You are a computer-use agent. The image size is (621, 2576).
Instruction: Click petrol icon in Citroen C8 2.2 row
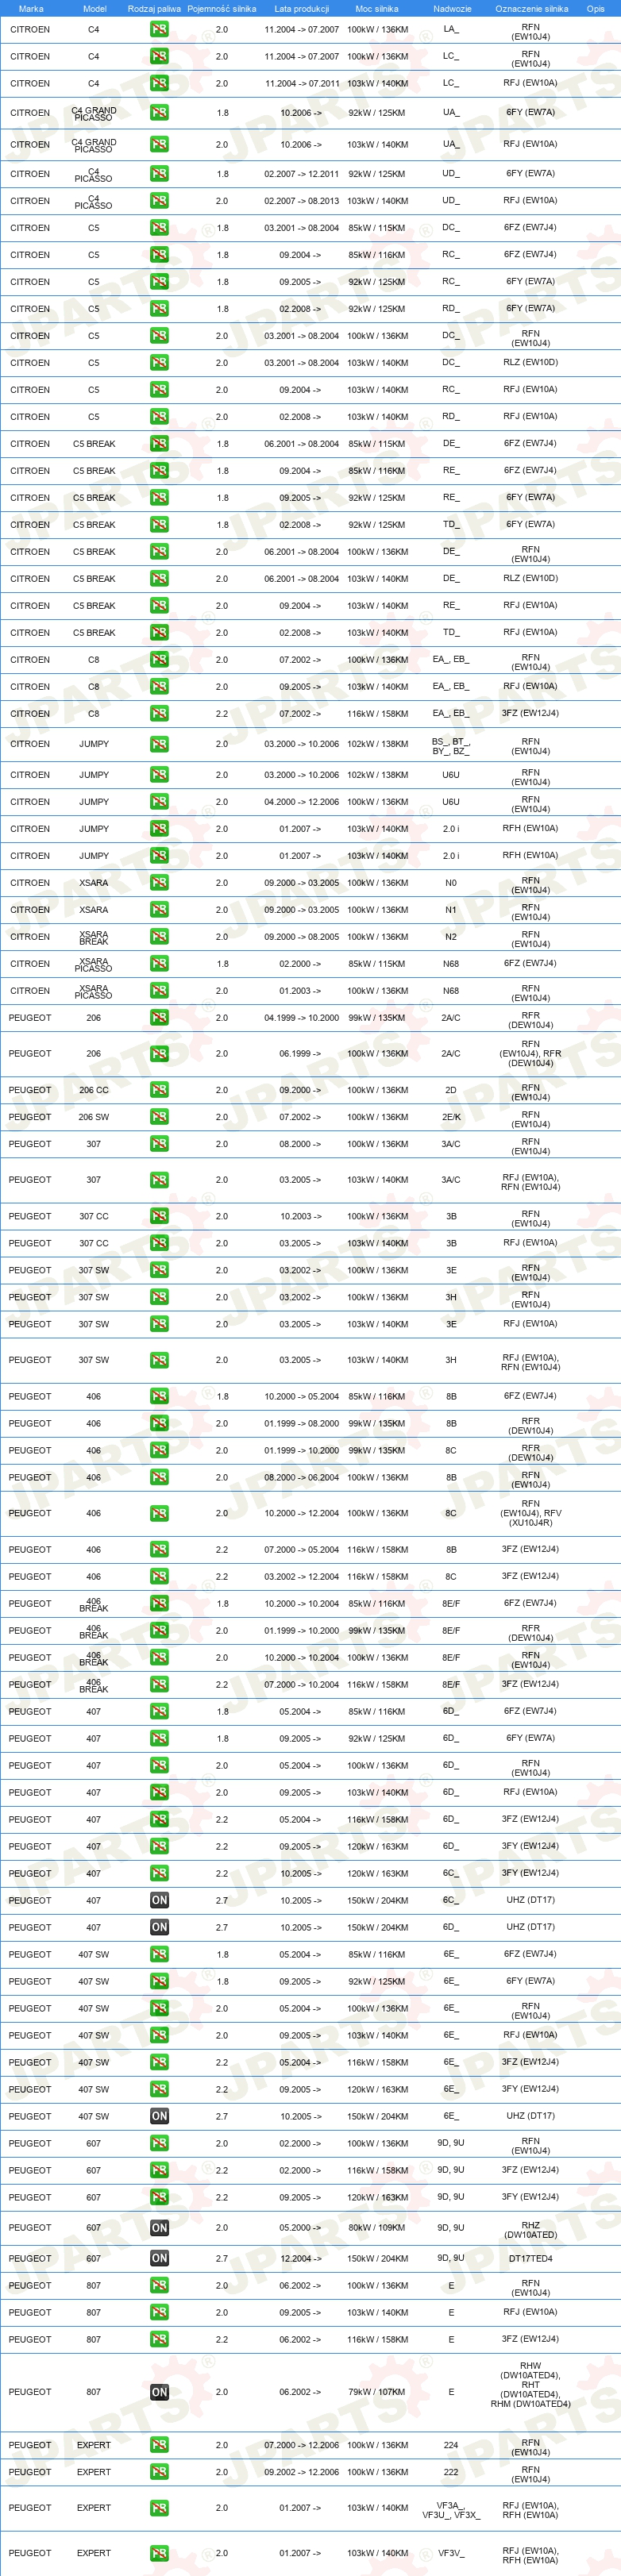(159, 714)
